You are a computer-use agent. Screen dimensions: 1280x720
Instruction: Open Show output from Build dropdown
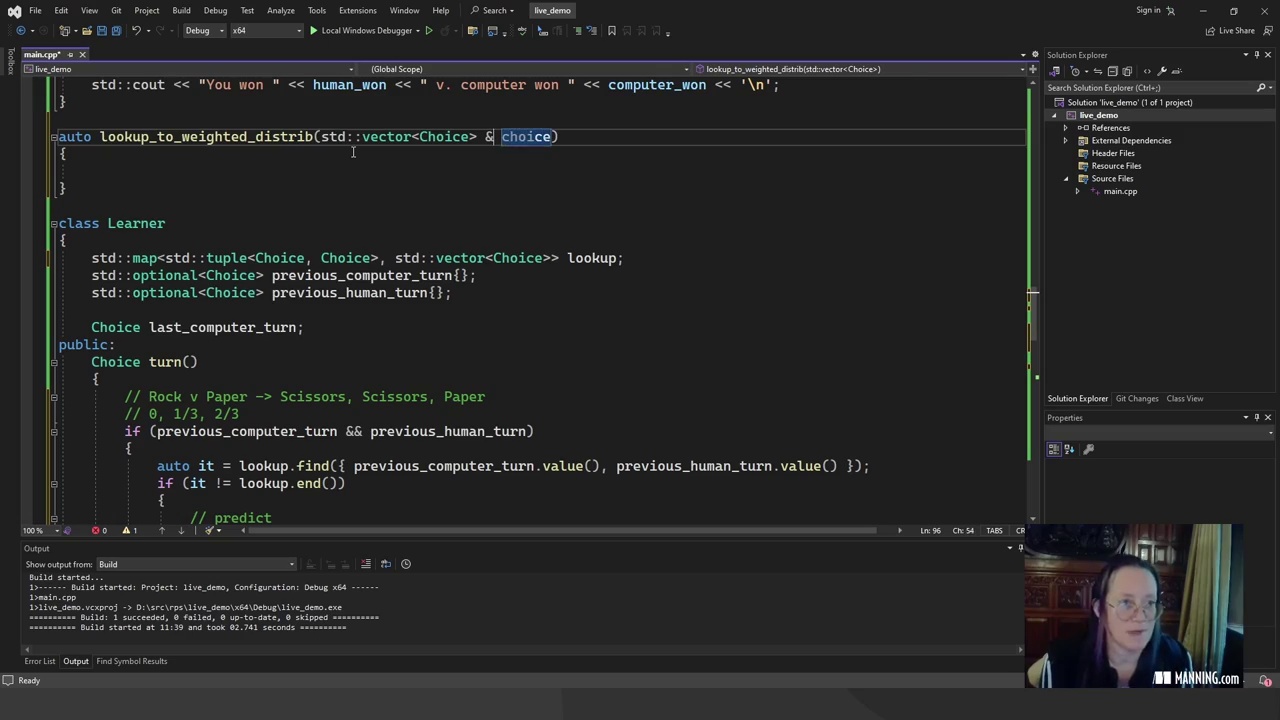pyautogui.click(x=196, y=564)
